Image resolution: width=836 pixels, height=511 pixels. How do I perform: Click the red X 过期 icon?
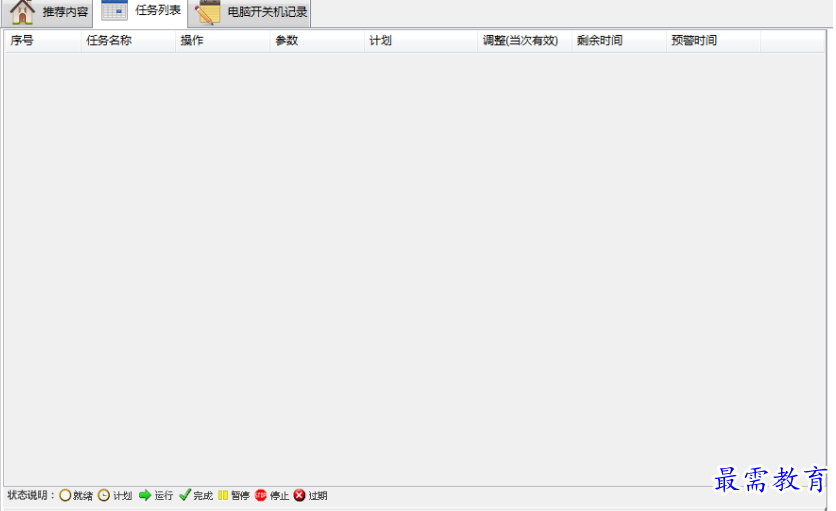[x=300, y=496]
